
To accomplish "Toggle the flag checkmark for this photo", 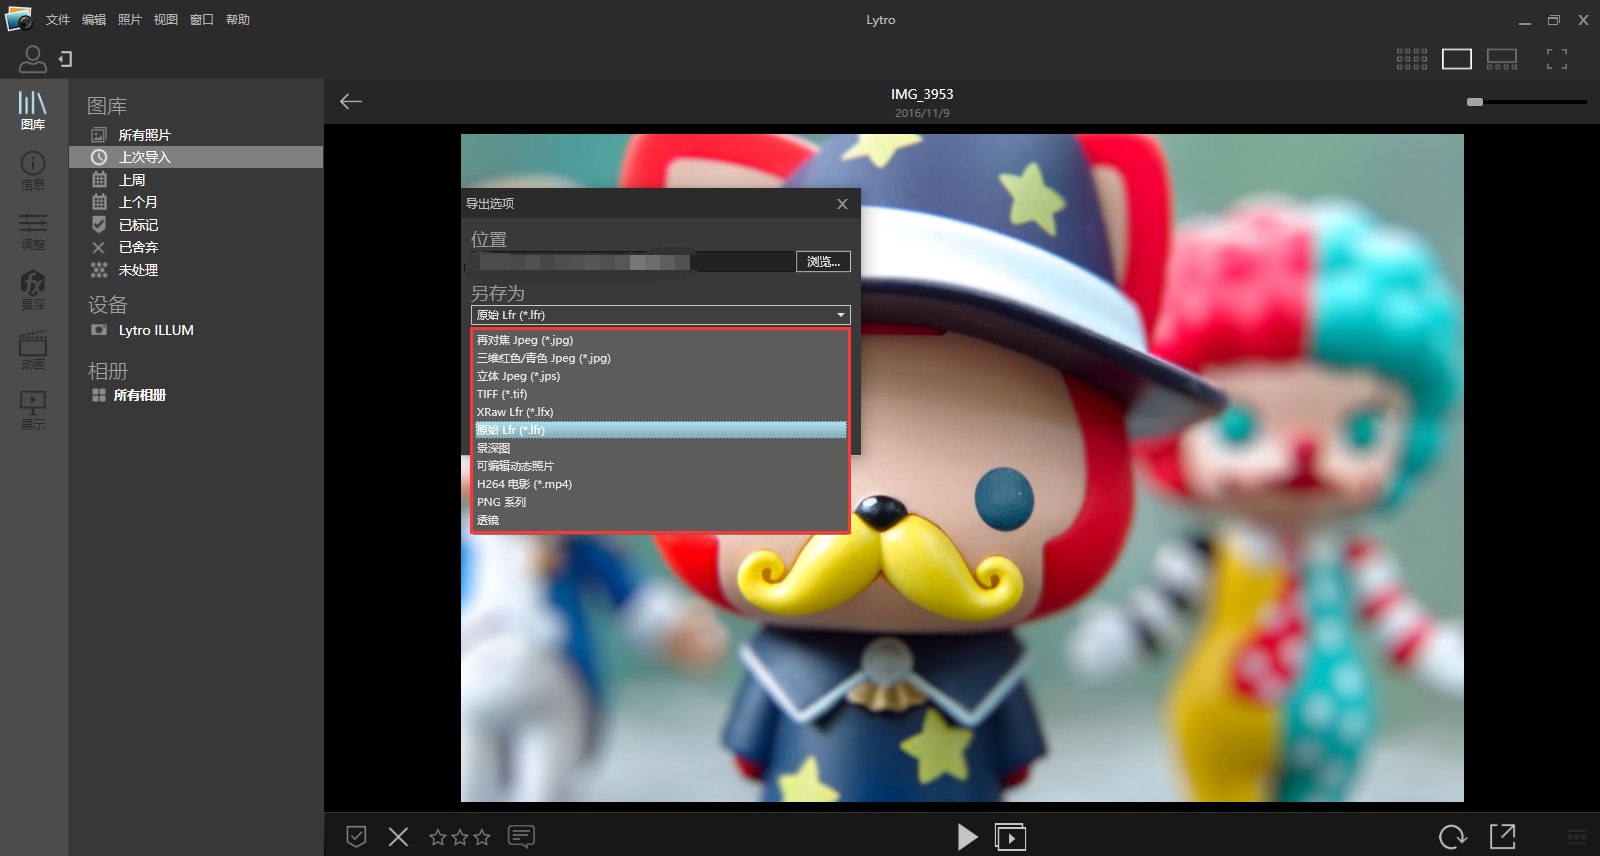I will coord(356,836).
